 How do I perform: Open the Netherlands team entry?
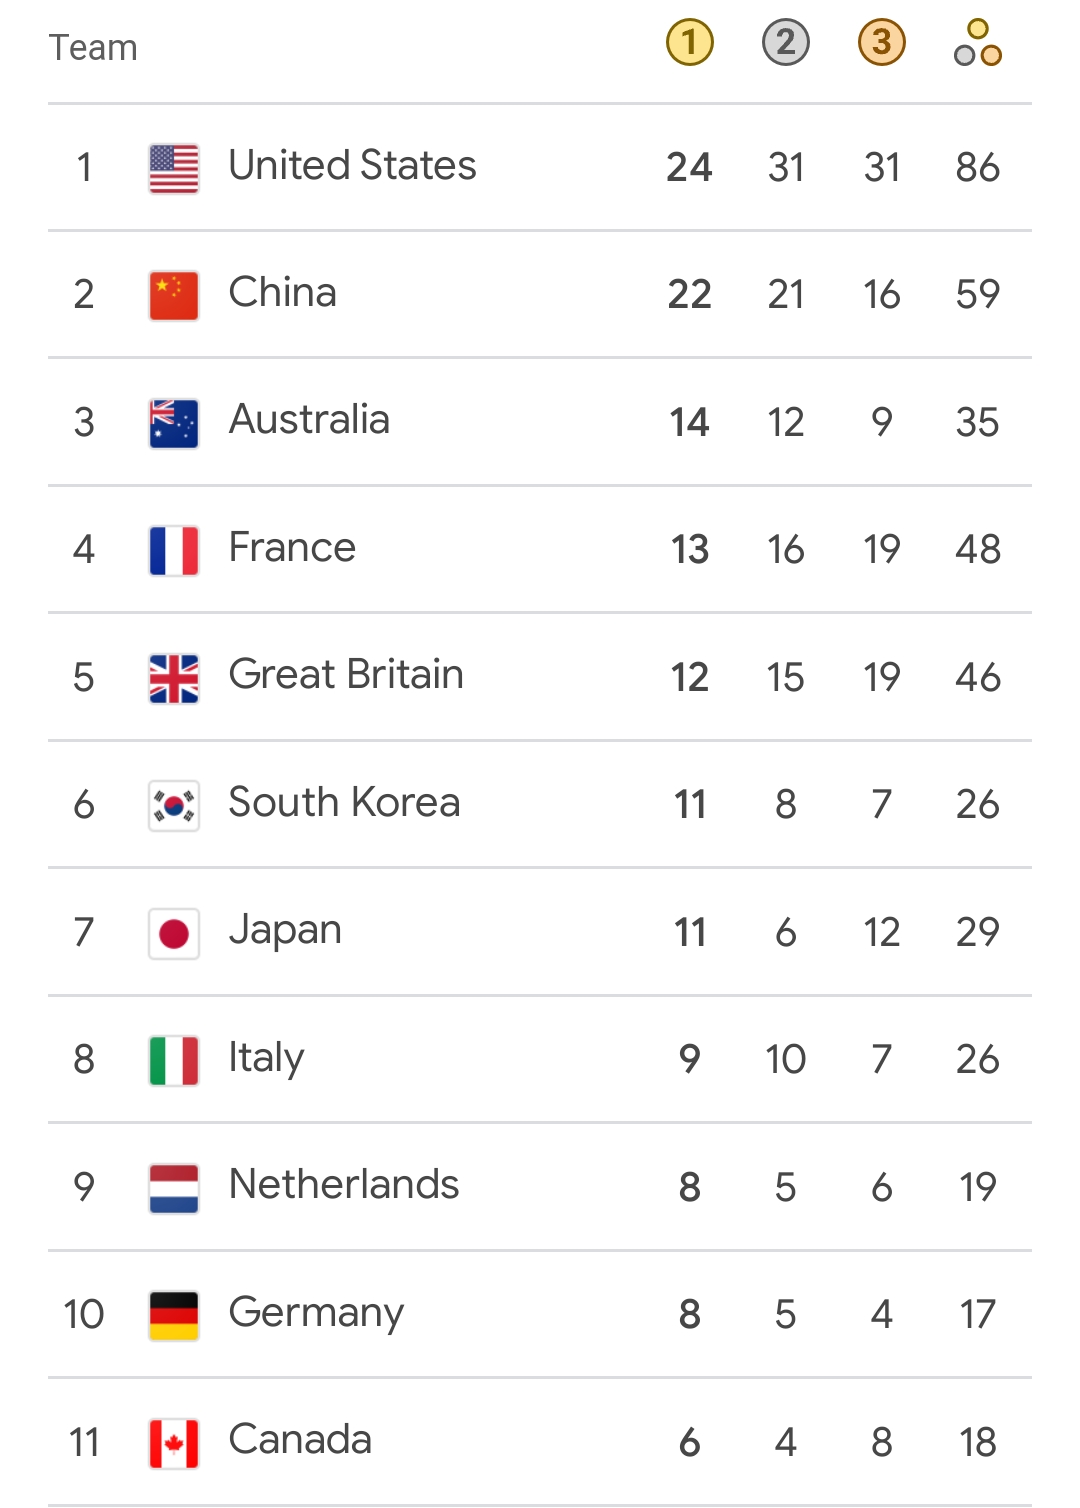point(344,1185)
